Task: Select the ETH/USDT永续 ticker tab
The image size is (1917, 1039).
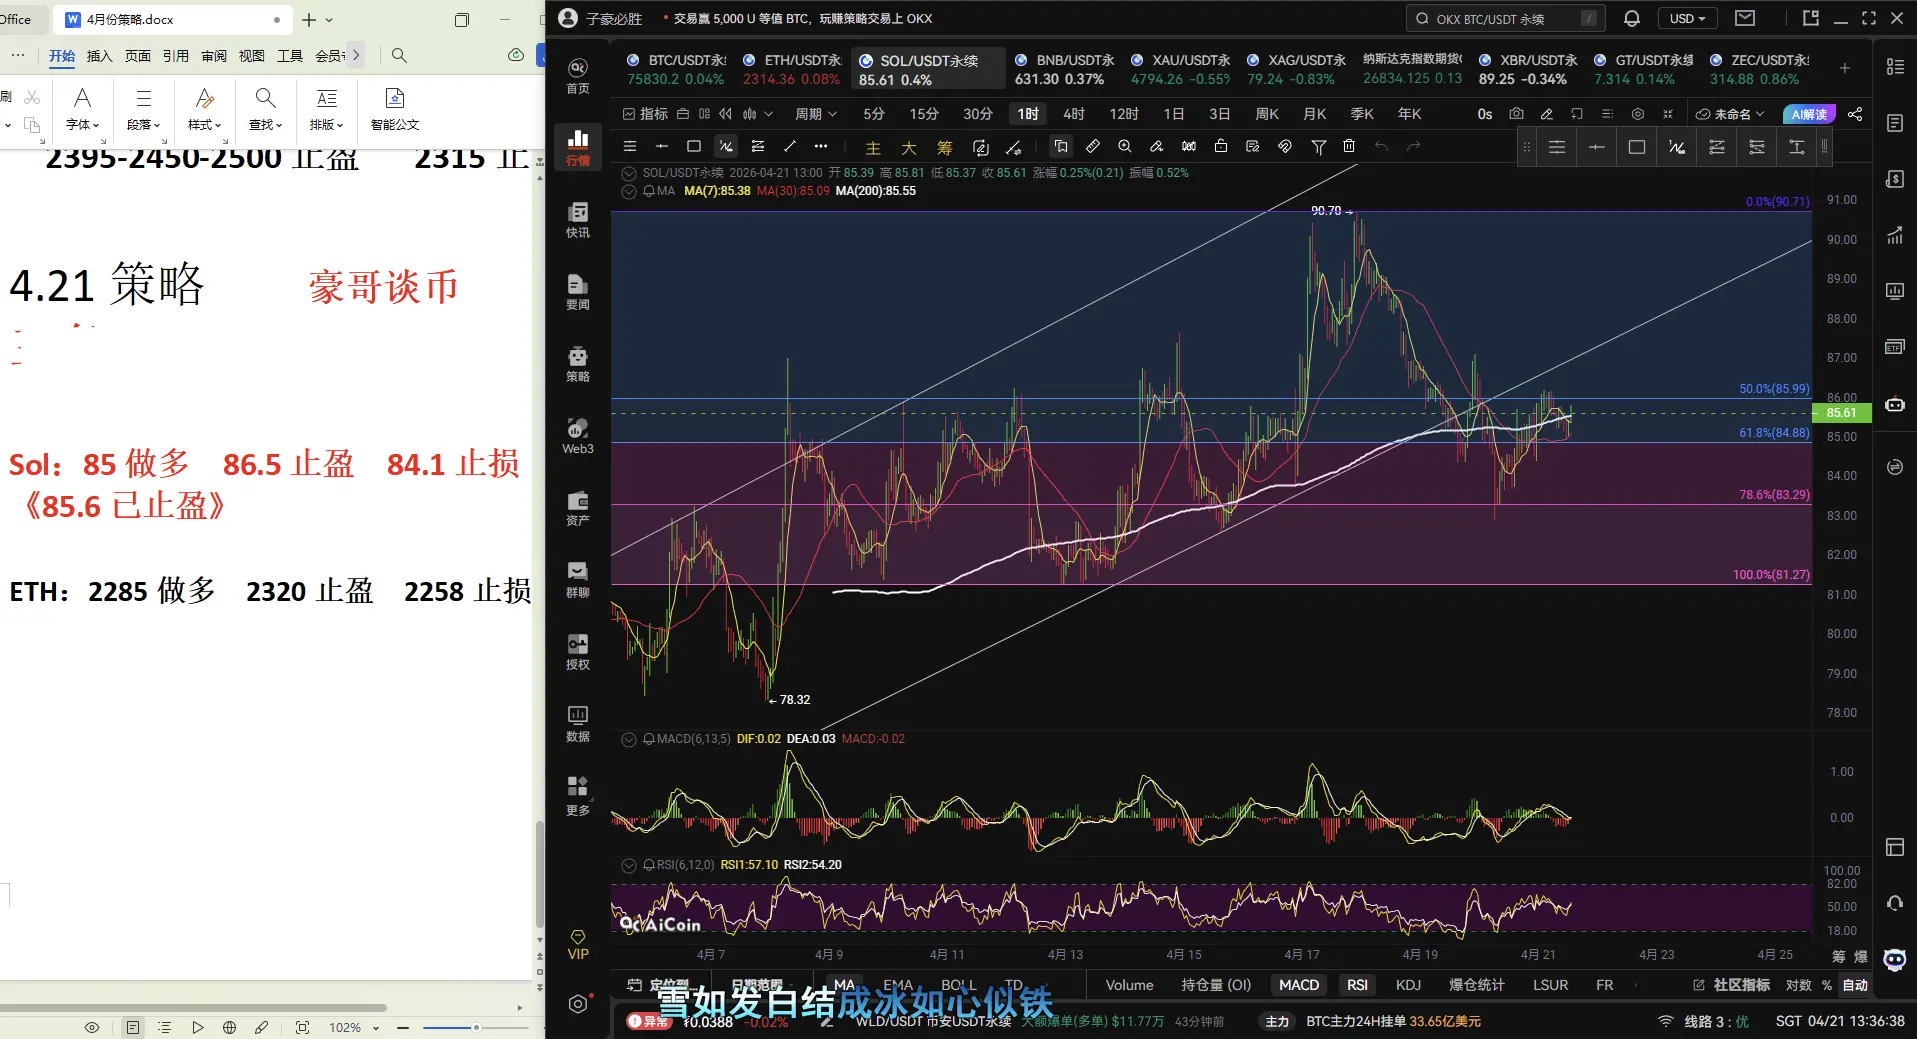Action: coord(792,69)
